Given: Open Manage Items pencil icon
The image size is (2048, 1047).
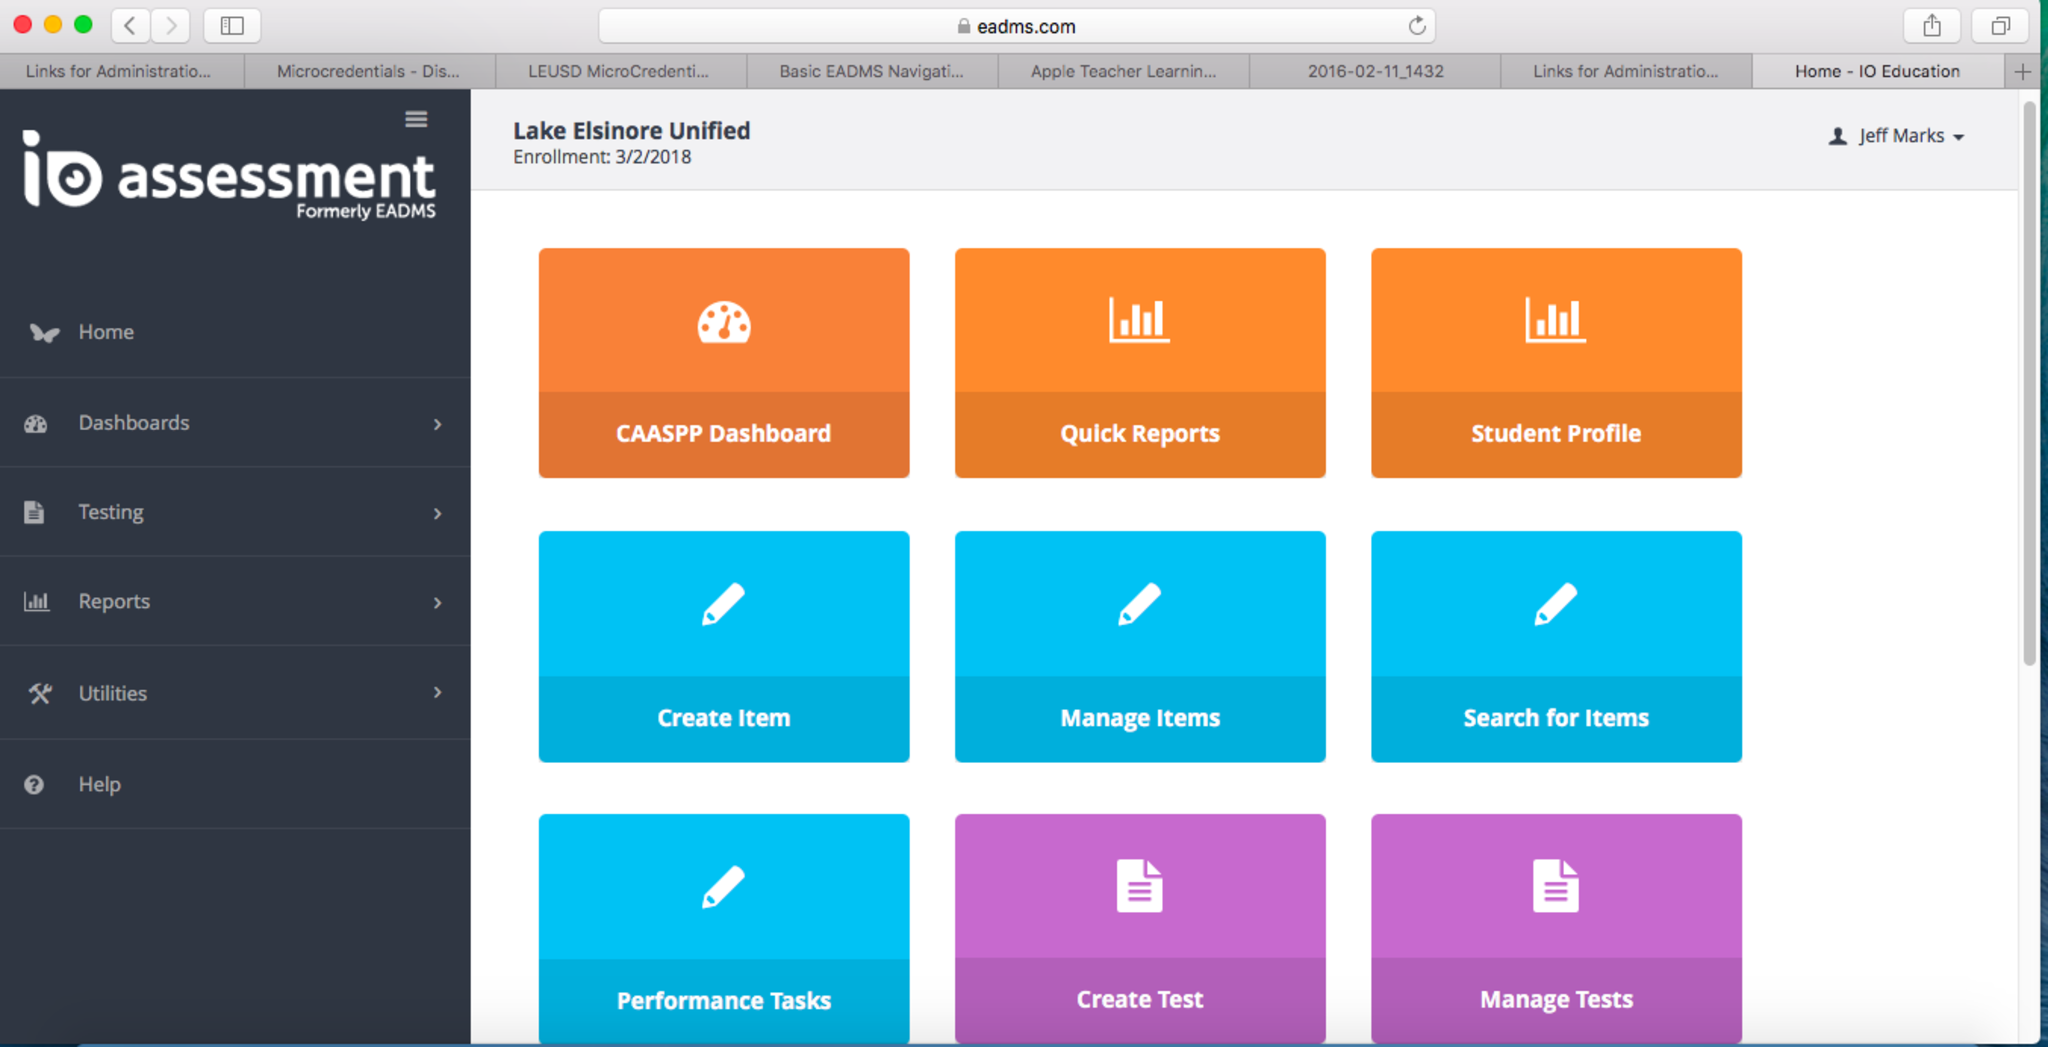Looking at the screenshot, I should 1139,604.
